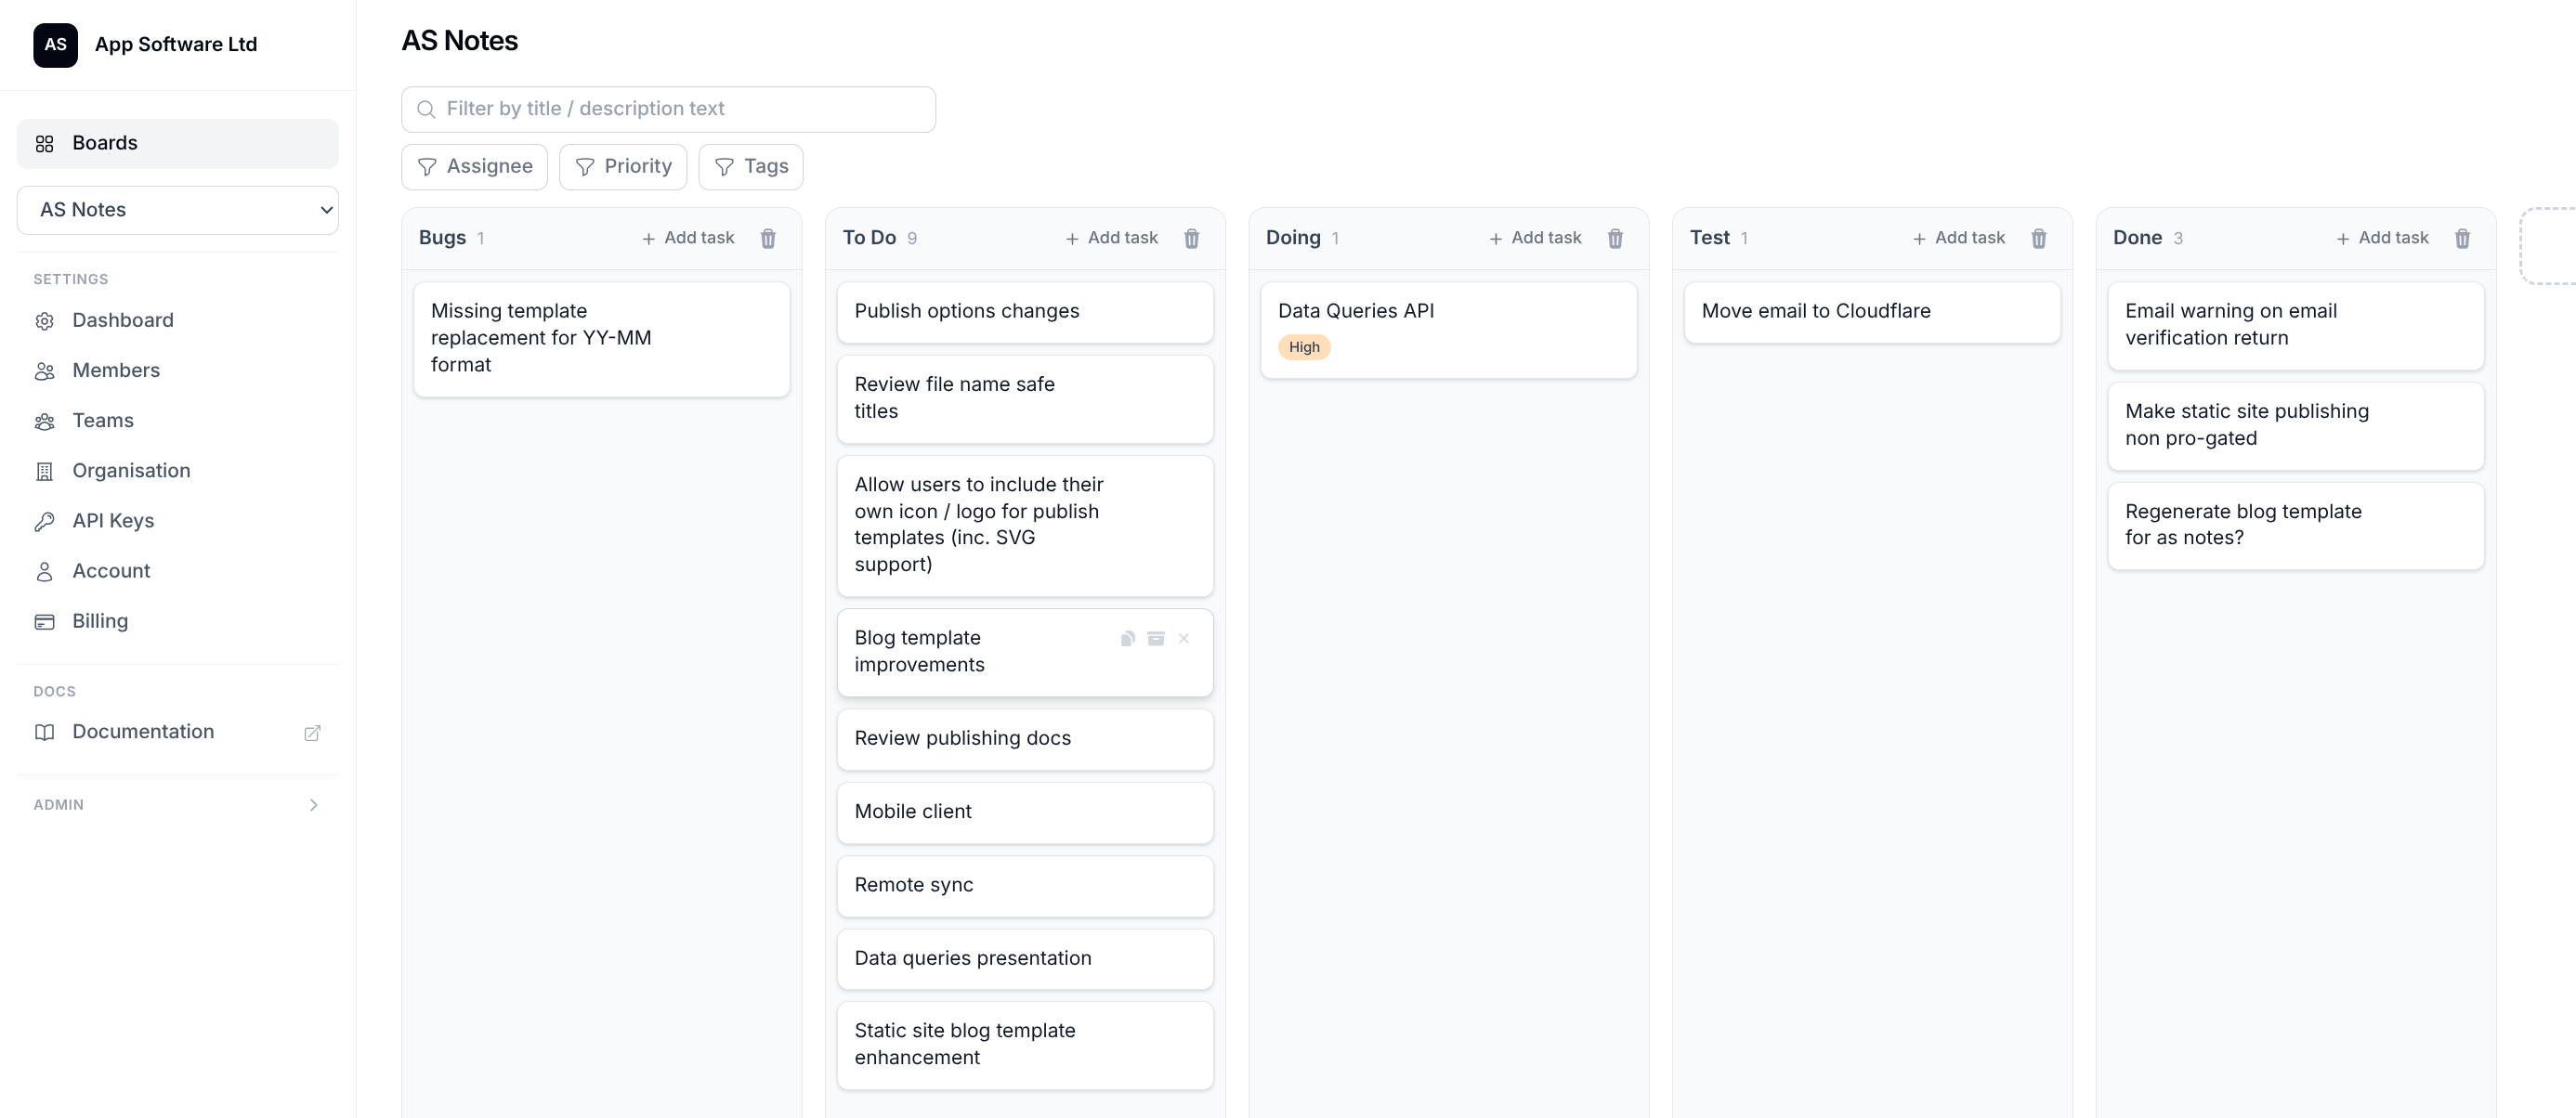Click the magnifier icon in filter field
This screenshot has height=1118, width=2576.
(x=426, y=109)
